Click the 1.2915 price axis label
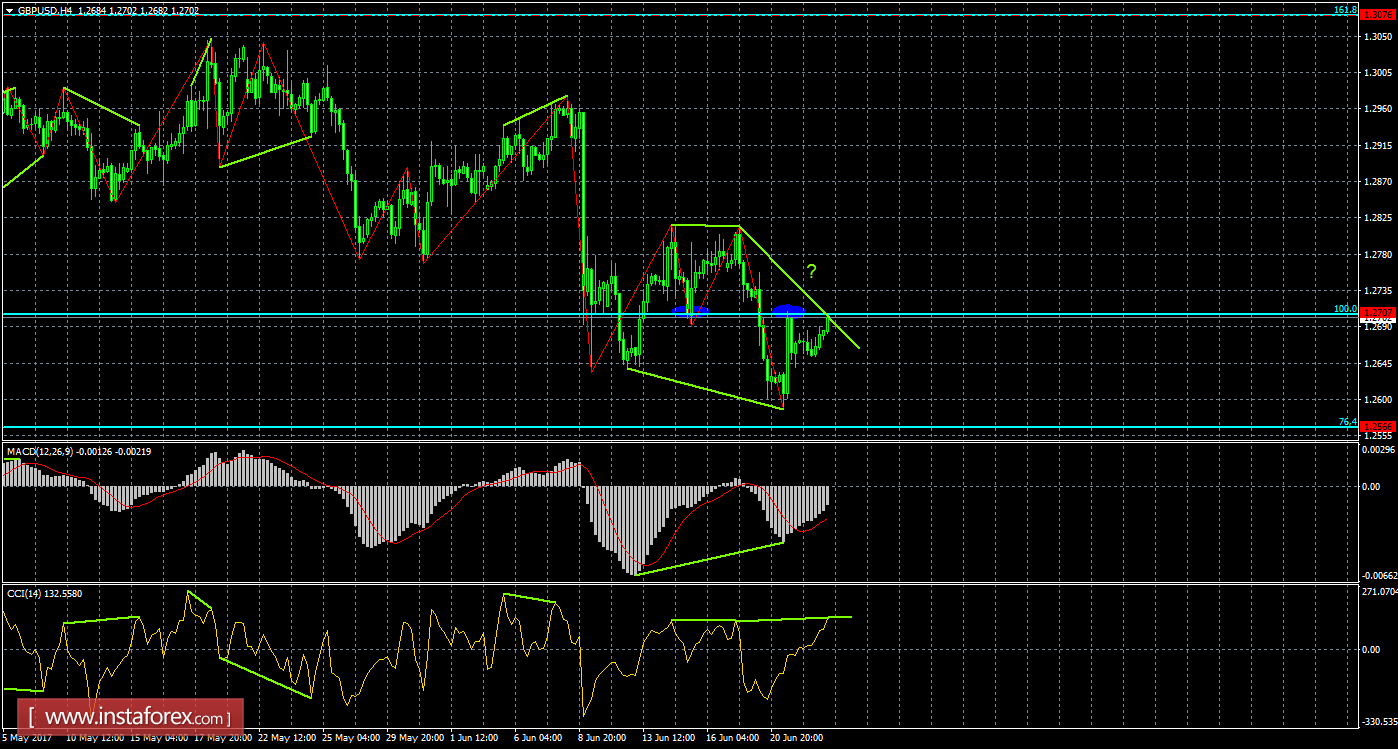 coord(1378,145)
